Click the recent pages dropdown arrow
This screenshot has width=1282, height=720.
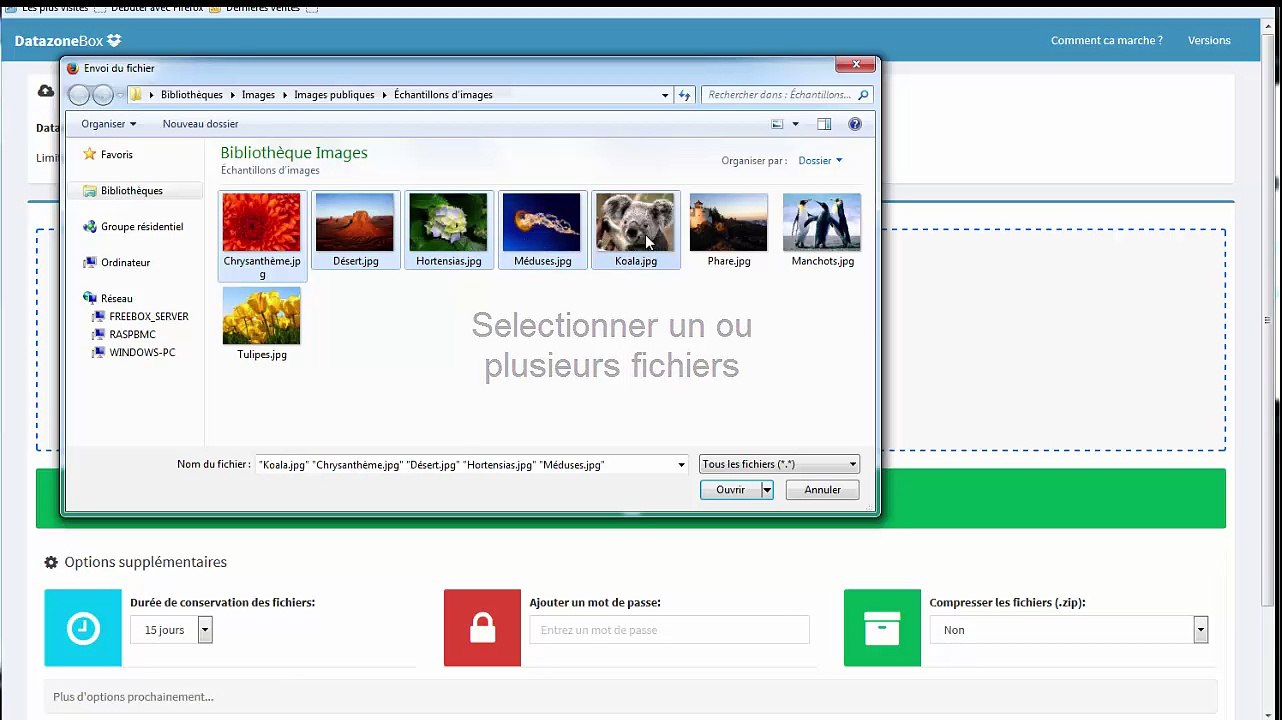click(120, 96)
